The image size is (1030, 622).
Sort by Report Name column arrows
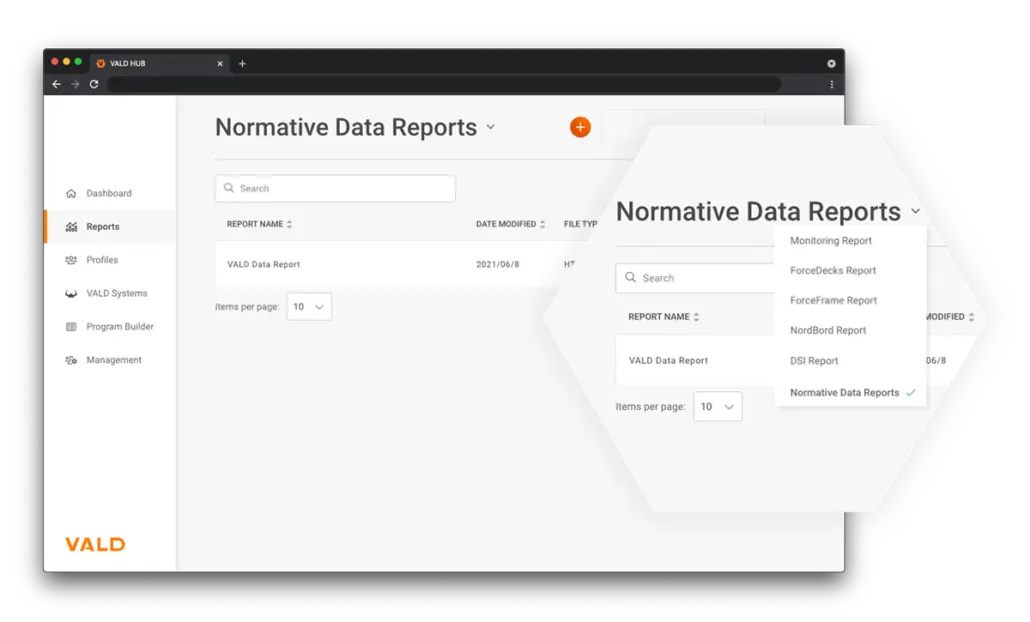coord(289,225)
